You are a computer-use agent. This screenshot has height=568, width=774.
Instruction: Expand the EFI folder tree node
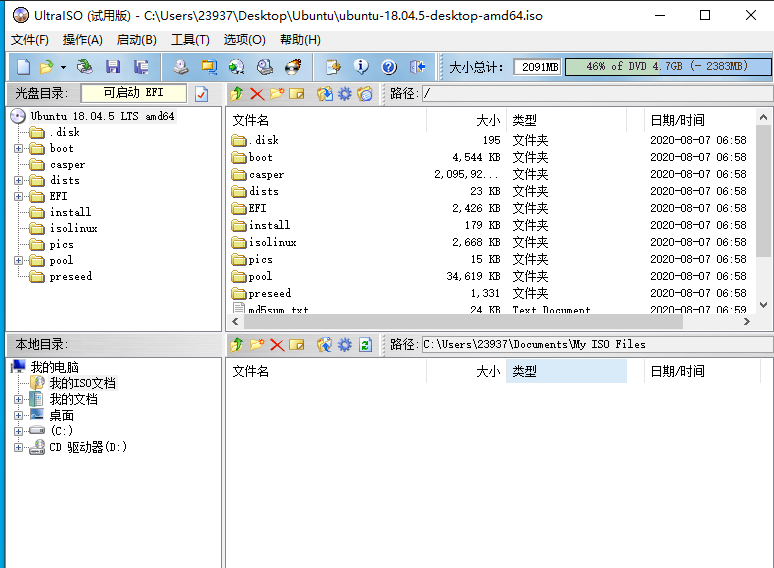point(18,196)
